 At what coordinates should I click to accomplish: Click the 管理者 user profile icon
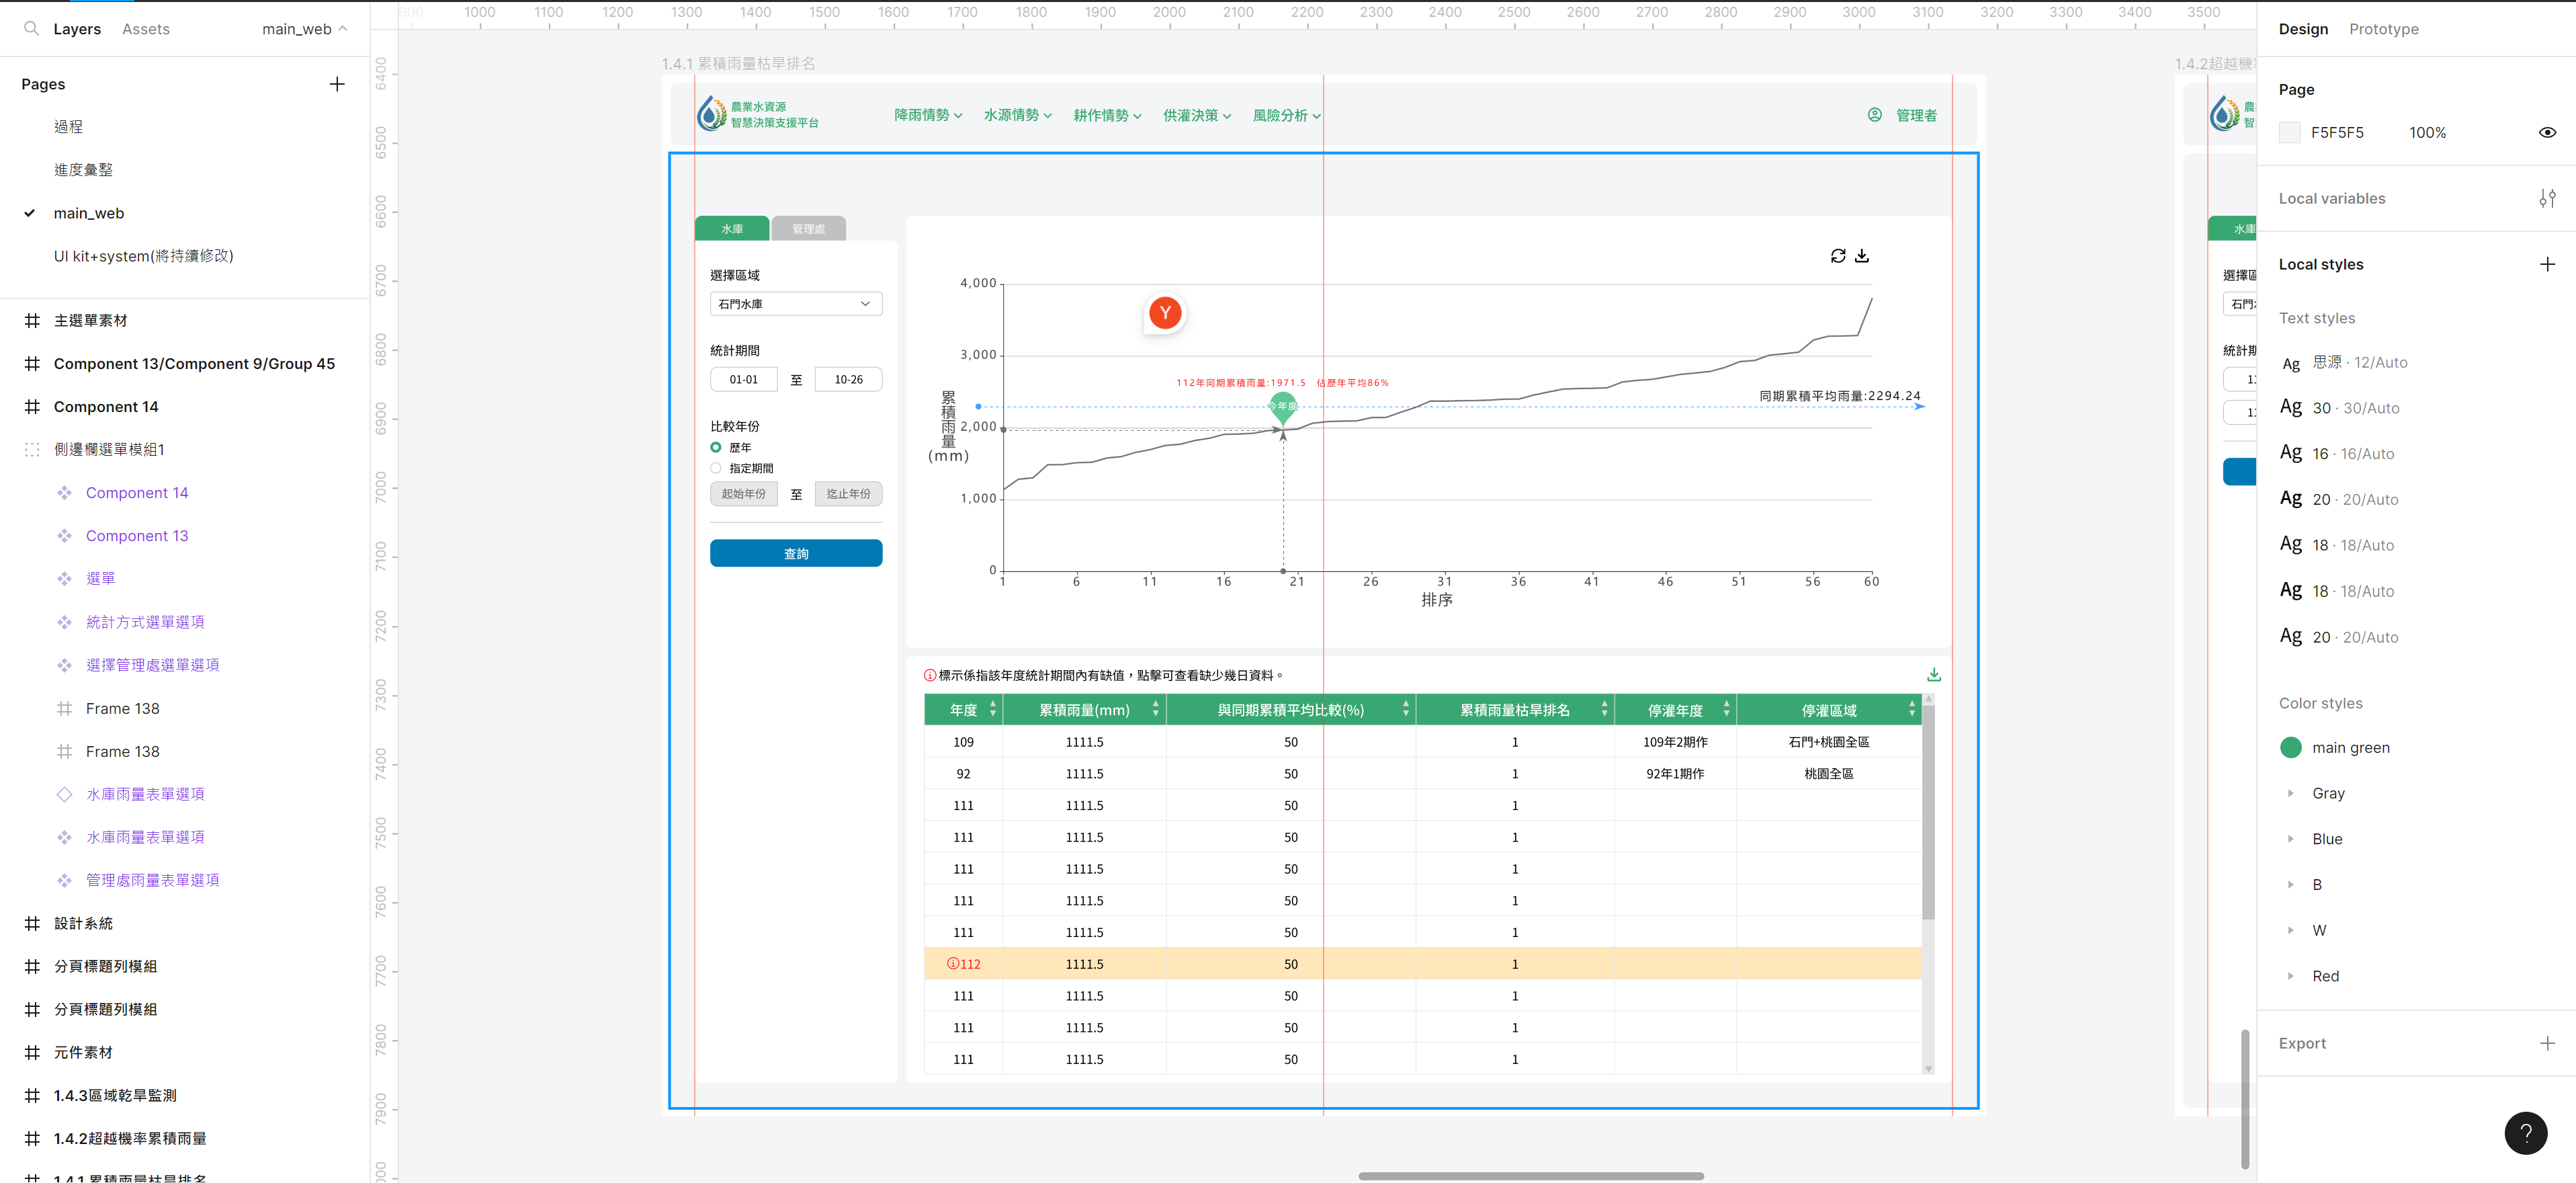(x=1875, y=115)
